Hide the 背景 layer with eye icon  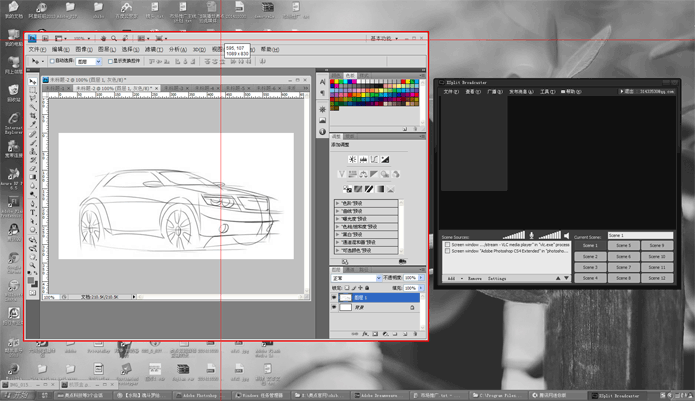point(334,307)
